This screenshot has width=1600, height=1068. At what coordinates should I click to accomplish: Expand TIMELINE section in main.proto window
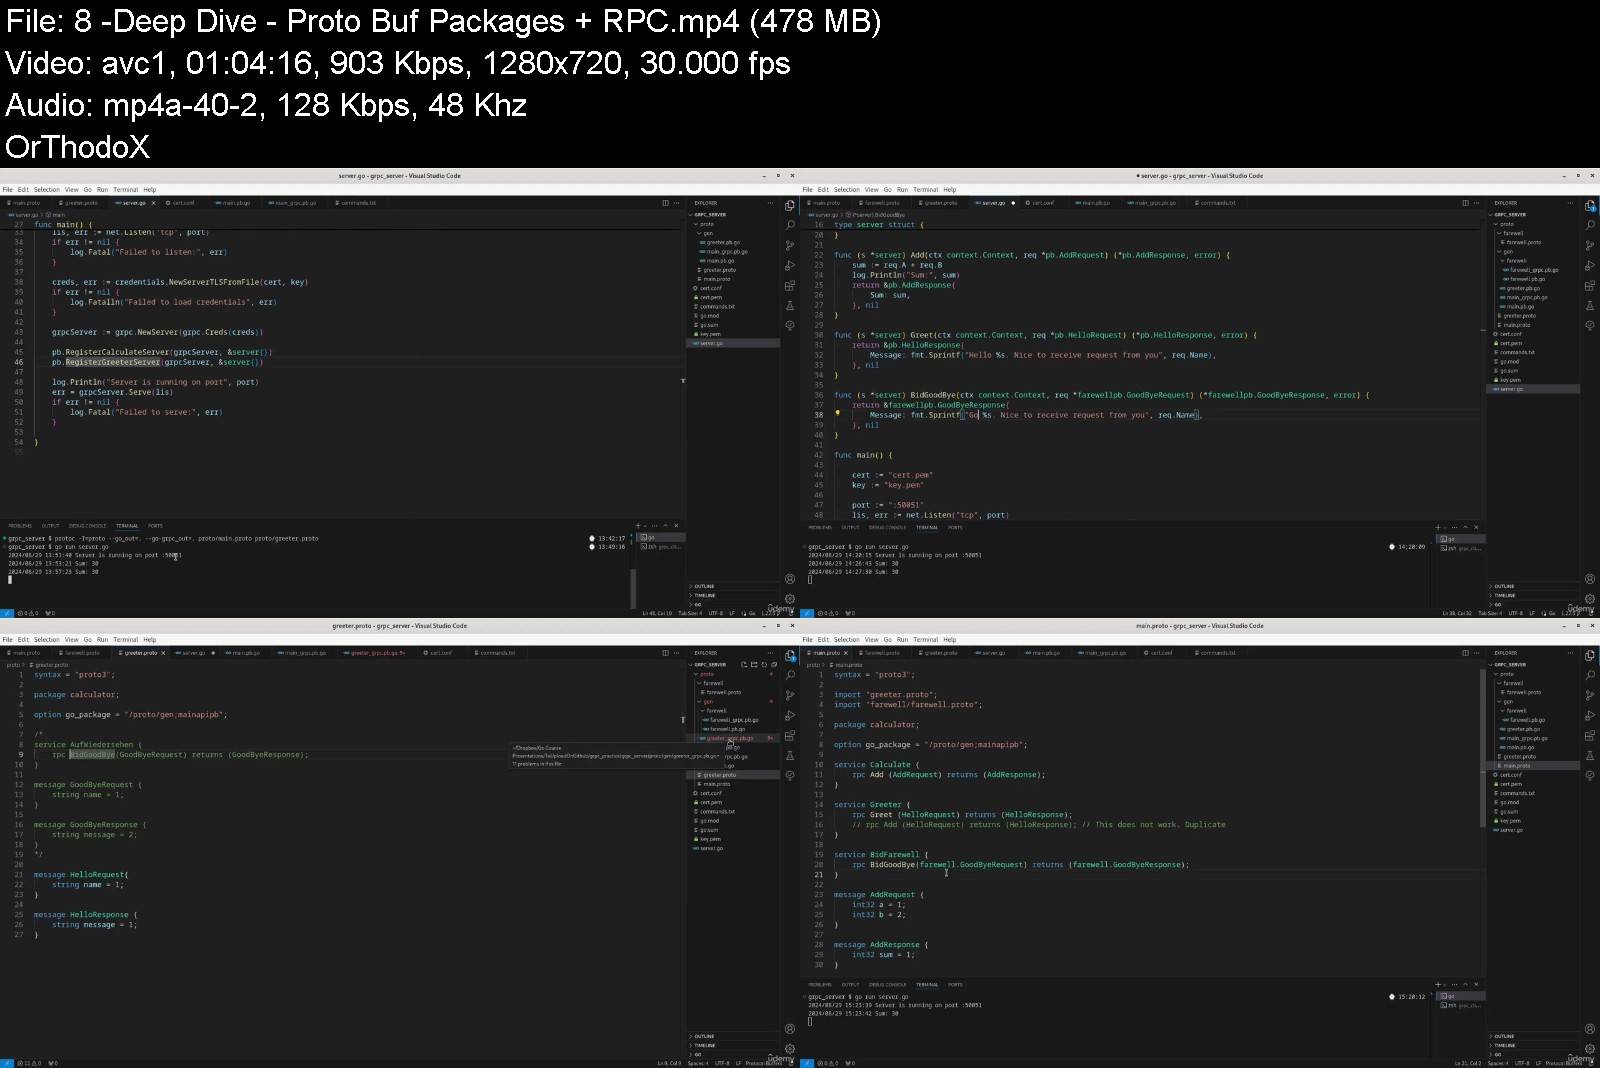1503,1046
